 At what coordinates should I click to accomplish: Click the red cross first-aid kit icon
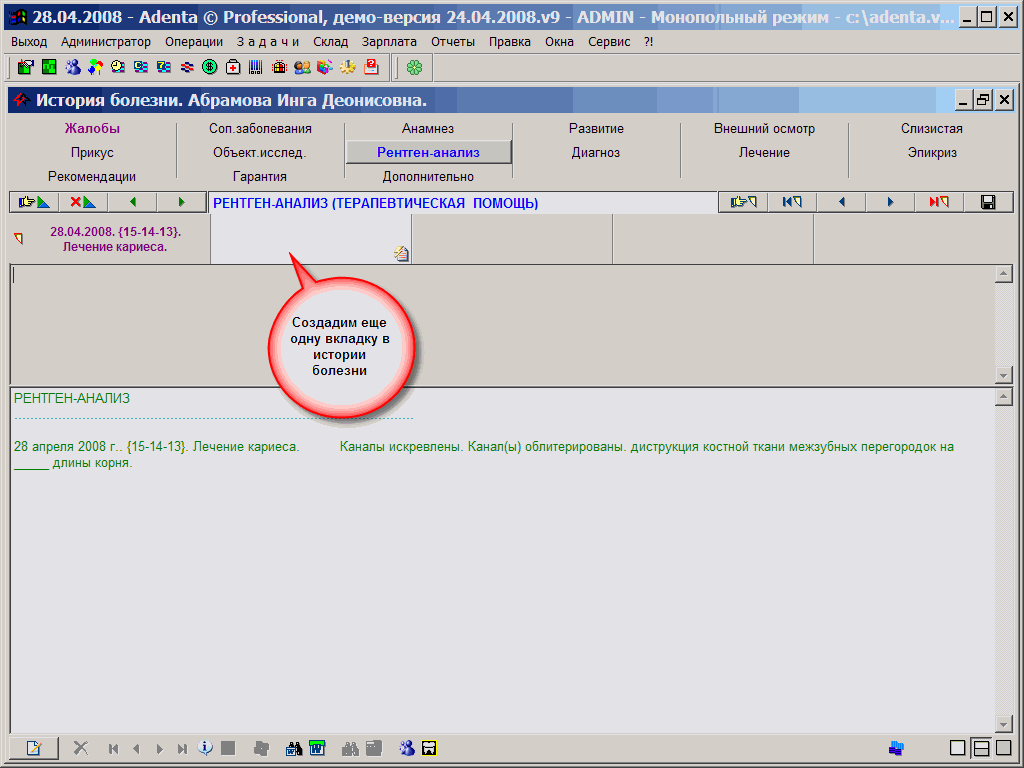pyautogui.click(x=233, y=67)
